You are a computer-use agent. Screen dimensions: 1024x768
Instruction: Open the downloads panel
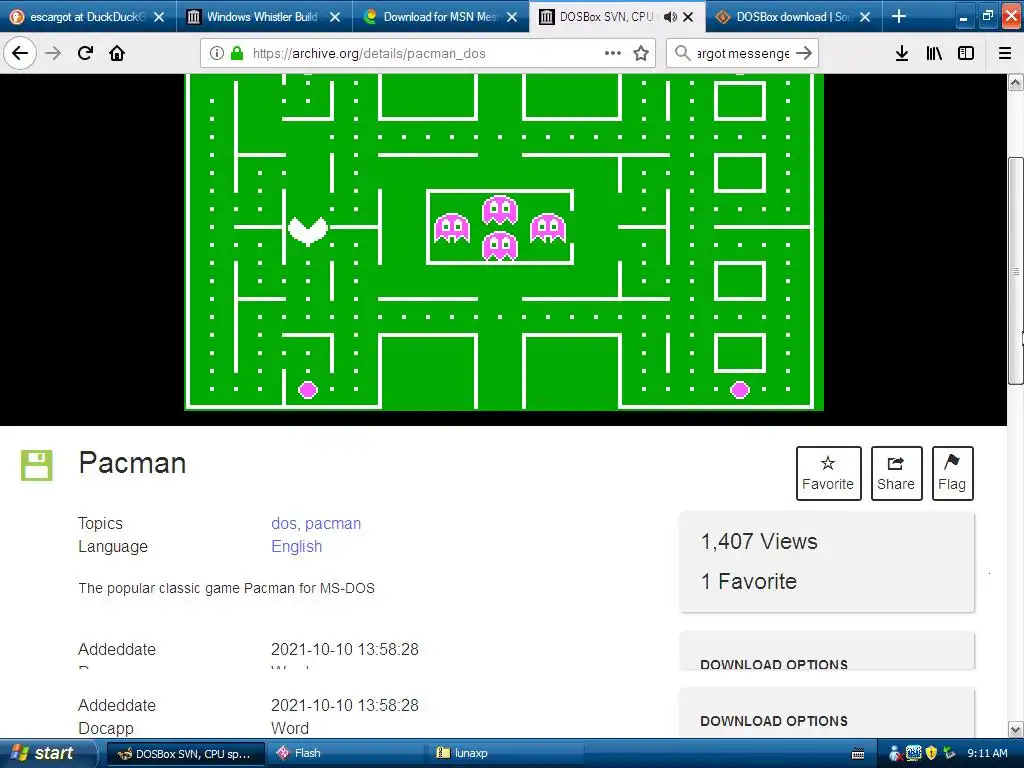pos(902,53)
